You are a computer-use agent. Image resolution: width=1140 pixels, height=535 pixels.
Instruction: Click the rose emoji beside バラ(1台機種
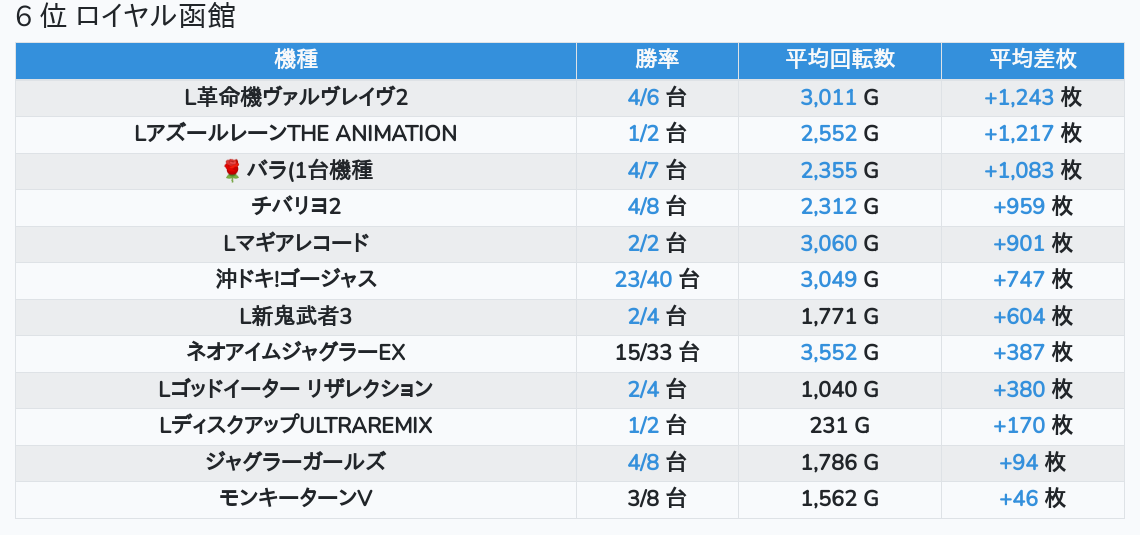(x=232, y=171)
